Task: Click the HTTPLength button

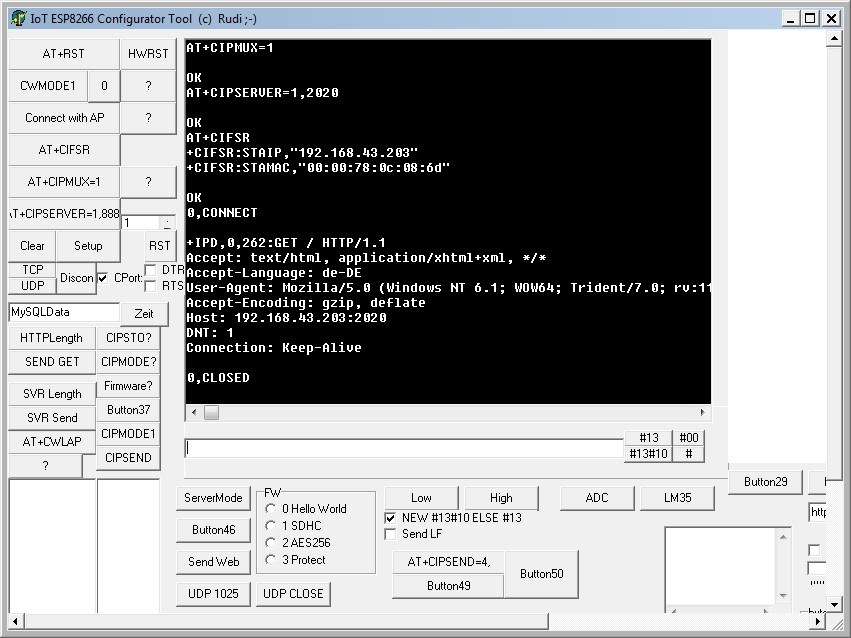Action: pyautogui.click(x=52, y=338)
